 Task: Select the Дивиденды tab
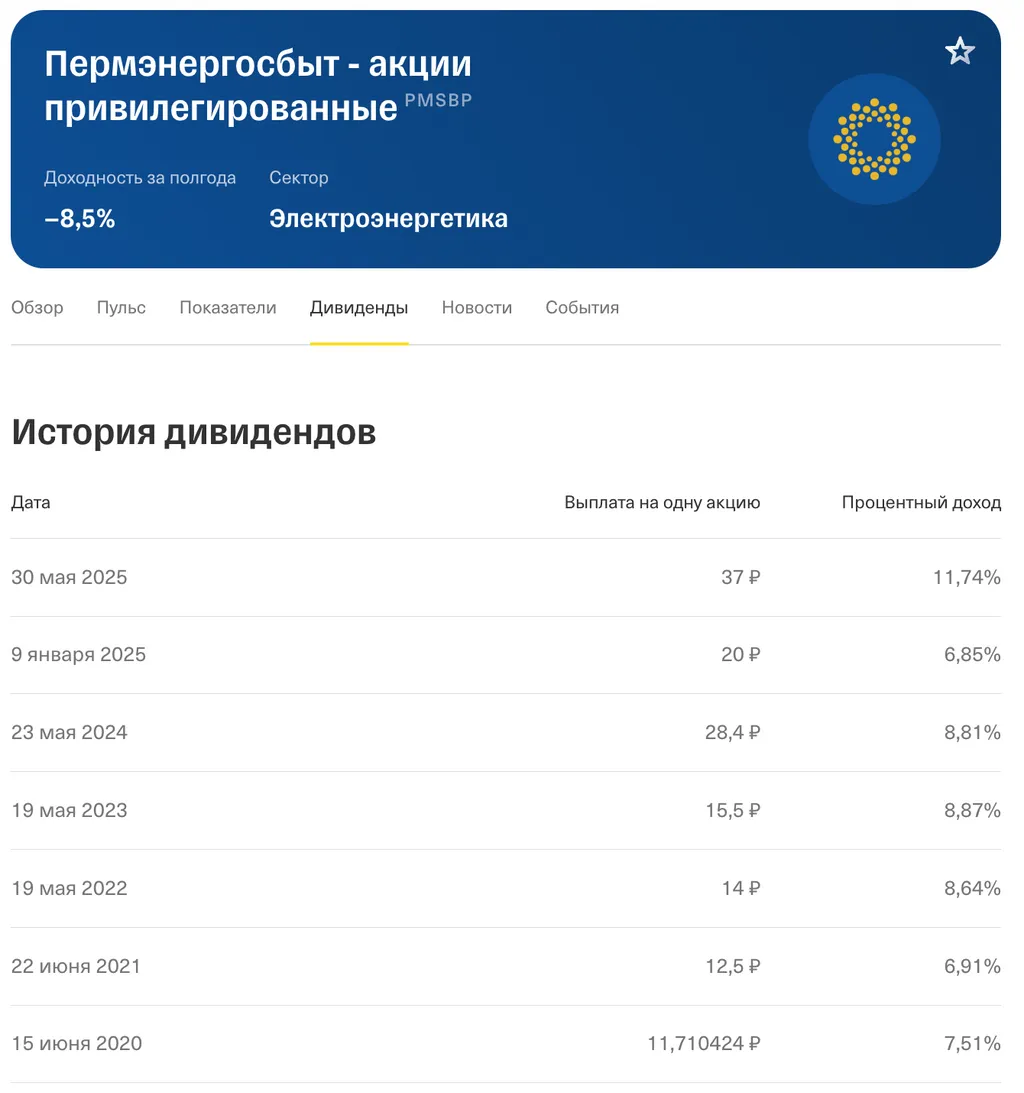pyautogui.click(x=359, y=308)
